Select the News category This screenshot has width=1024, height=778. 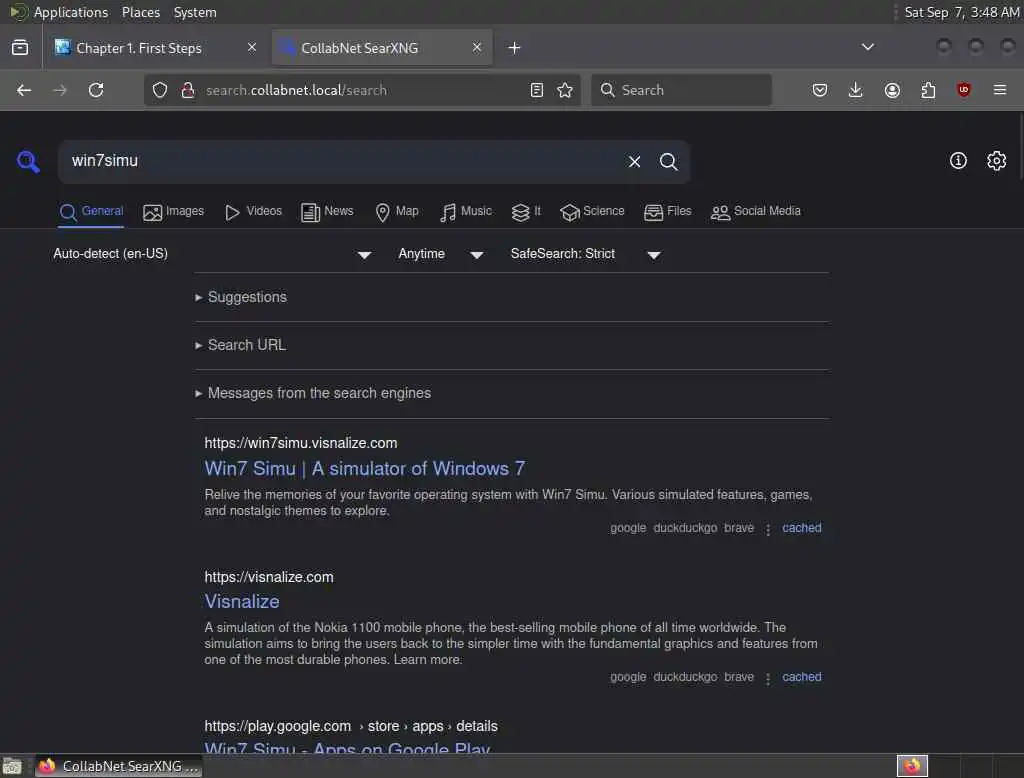327,212
